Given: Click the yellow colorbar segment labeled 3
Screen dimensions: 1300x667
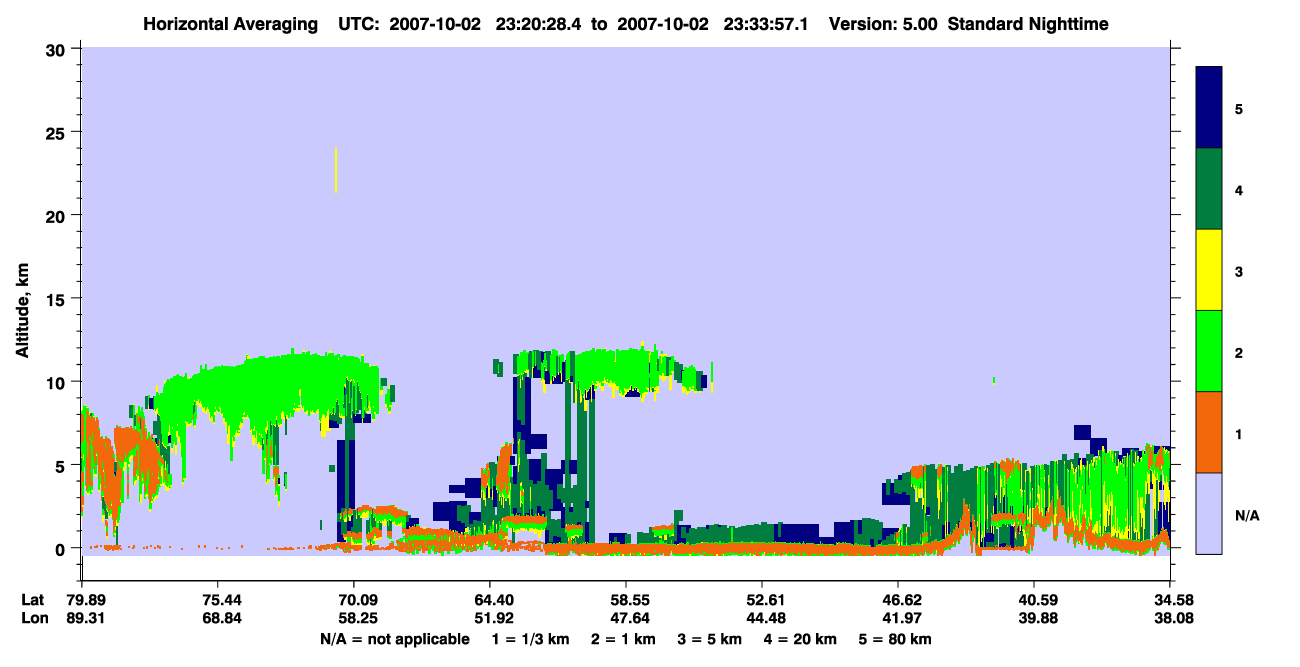Looking at the screenshot, I should point(1209,270).
